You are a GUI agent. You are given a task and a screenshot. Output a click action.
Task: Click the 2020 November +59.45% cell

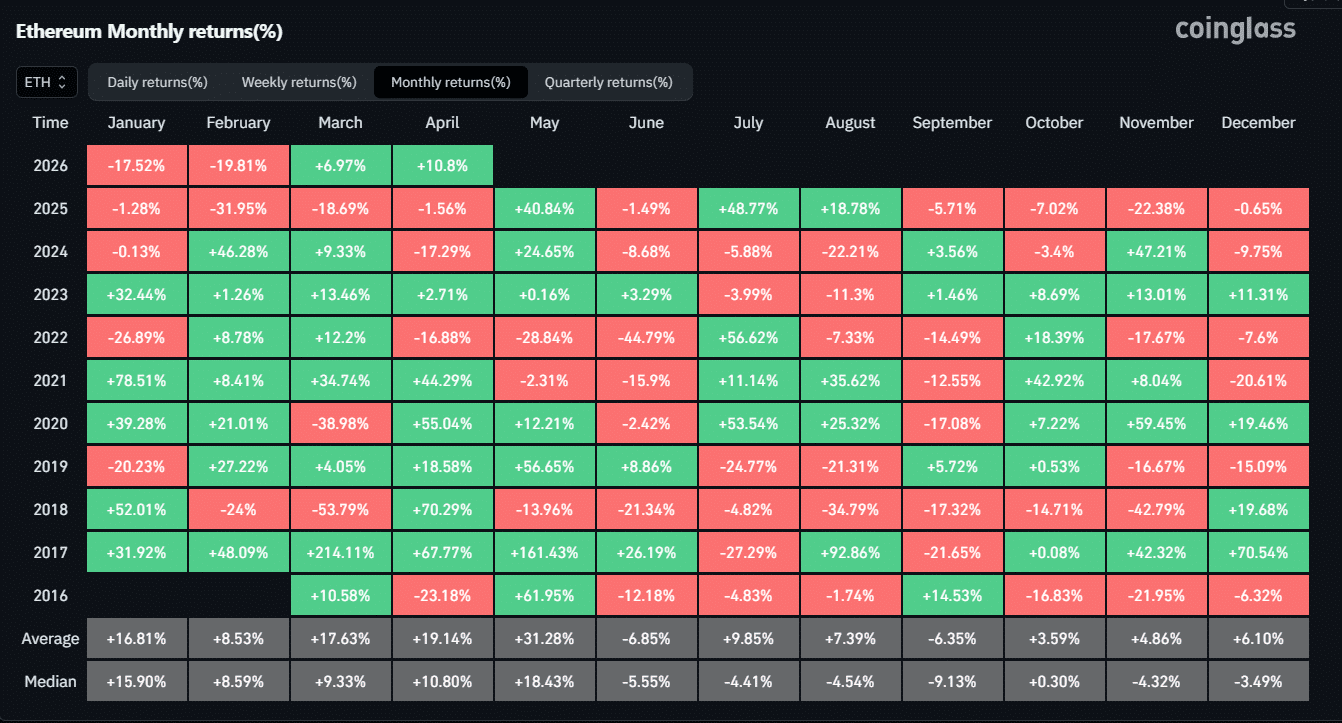pos(1156,423)
